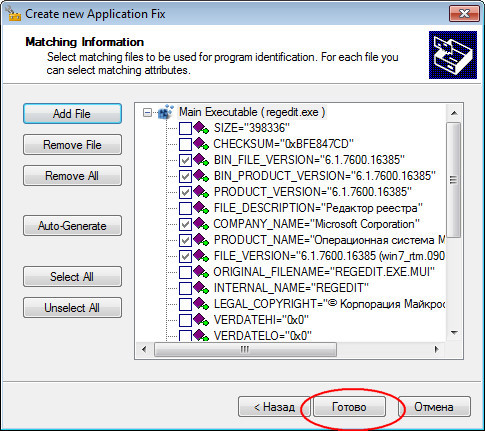Check the VERDATEHI checkbox
This screenshot has width=485, height=431.
[185, 320]
